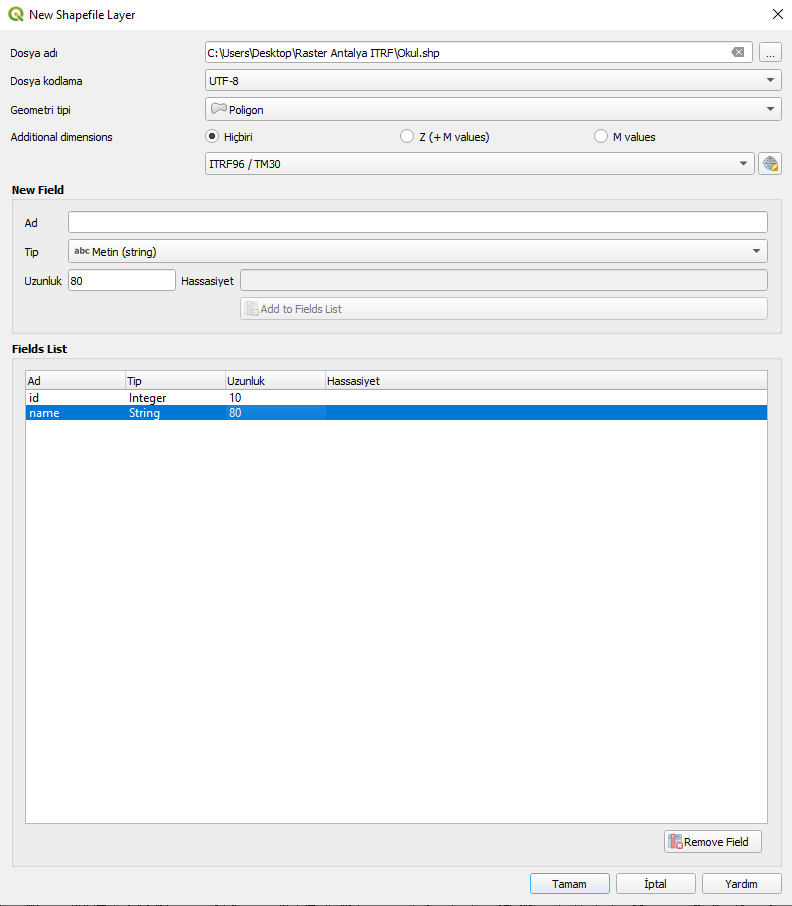Click the clear-text icon in file name field

pos(738,53)
